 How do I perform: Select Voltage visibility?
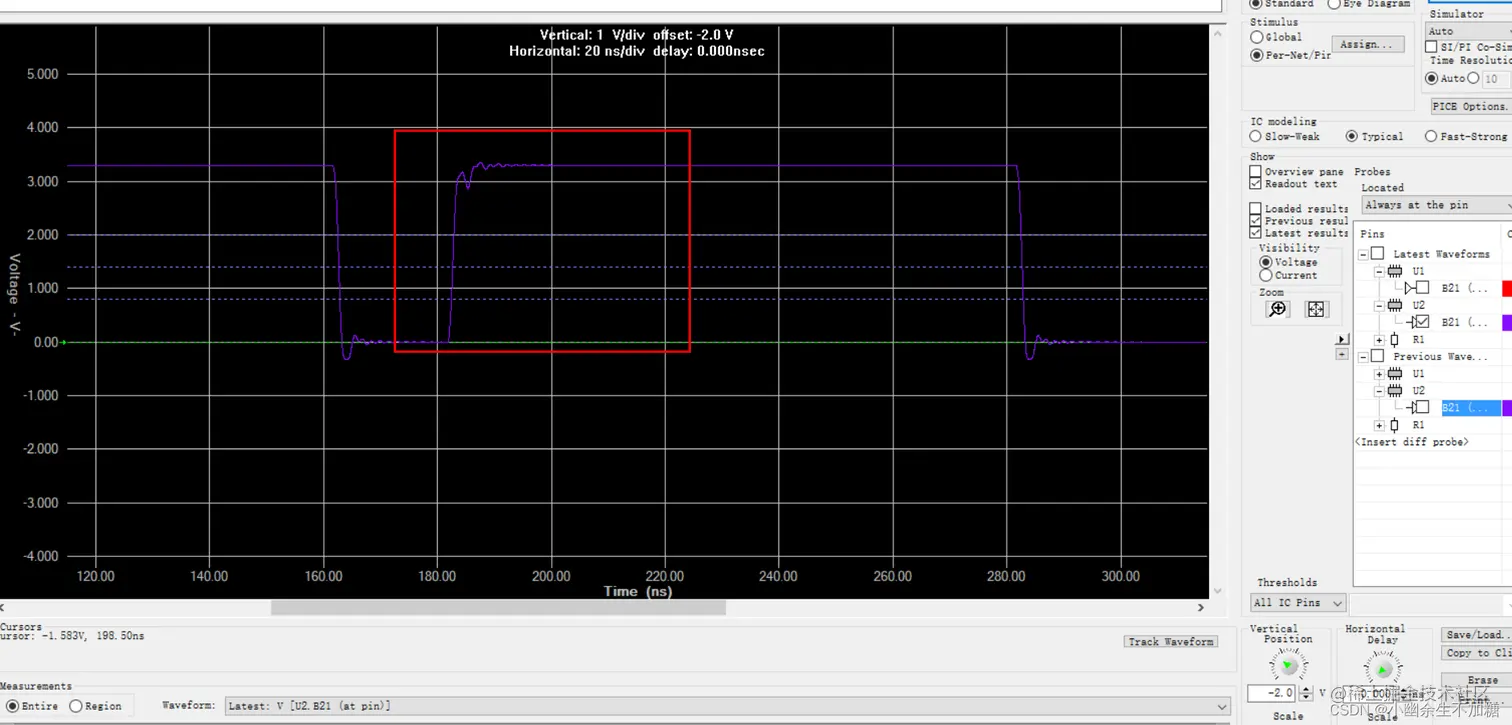tap(1266, 262)
